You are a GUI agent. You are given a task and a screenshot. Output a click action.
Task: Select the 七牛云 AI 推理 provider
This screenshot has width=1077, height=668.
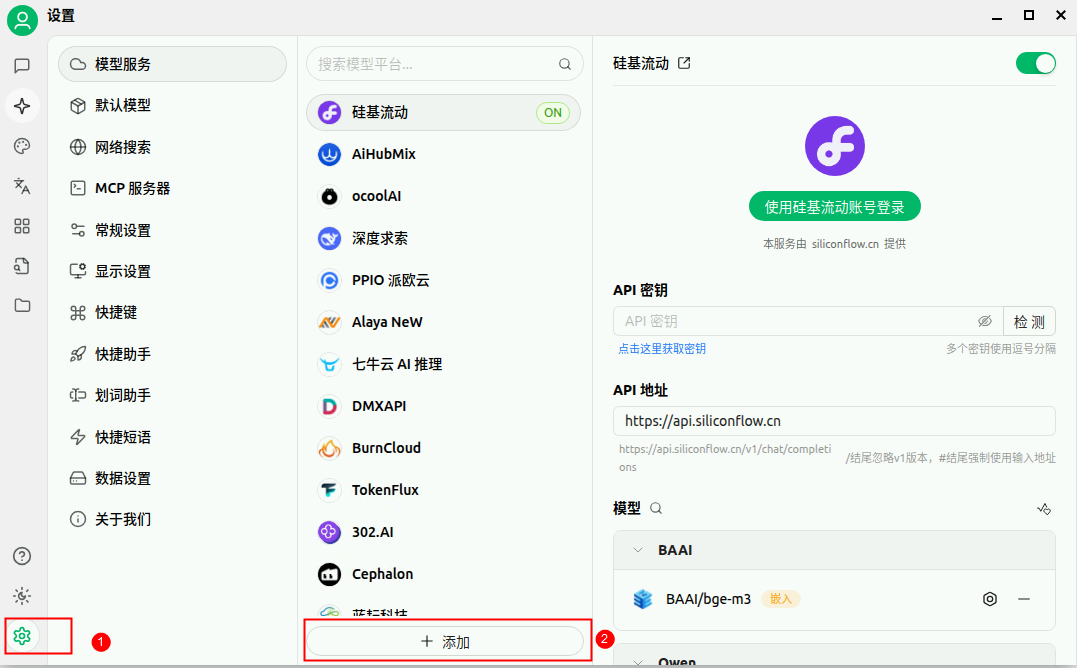(444, 364)
